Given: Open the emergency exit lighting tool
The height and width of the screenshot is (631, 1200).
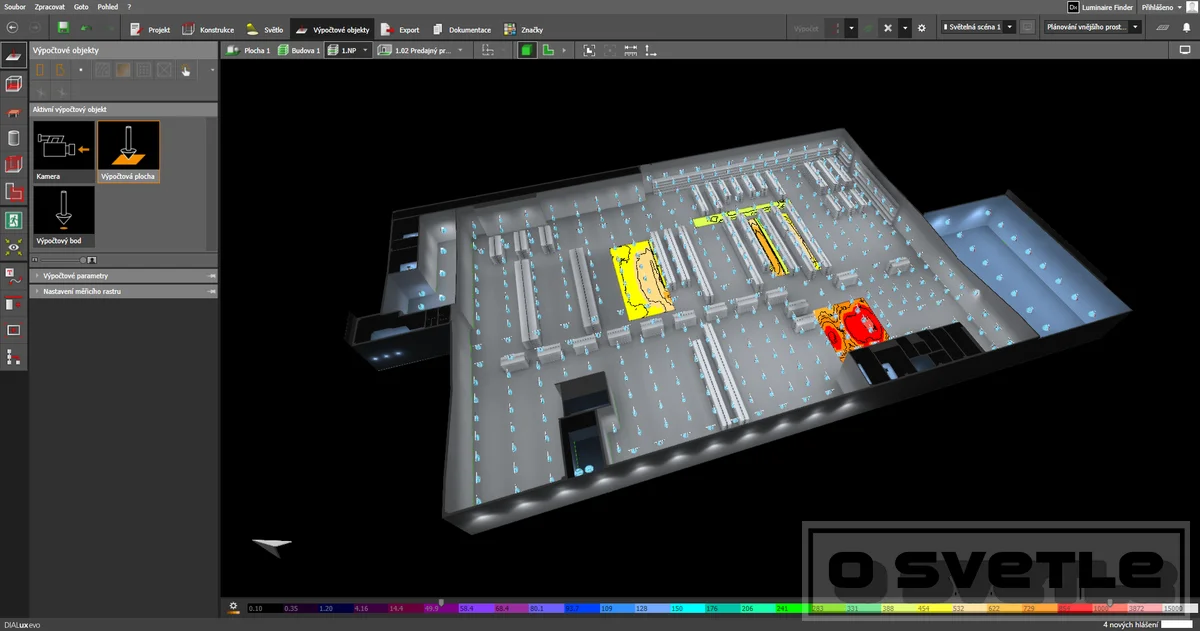Looking at the screenshot, I should pyautogui.click(x=14, y=218).
